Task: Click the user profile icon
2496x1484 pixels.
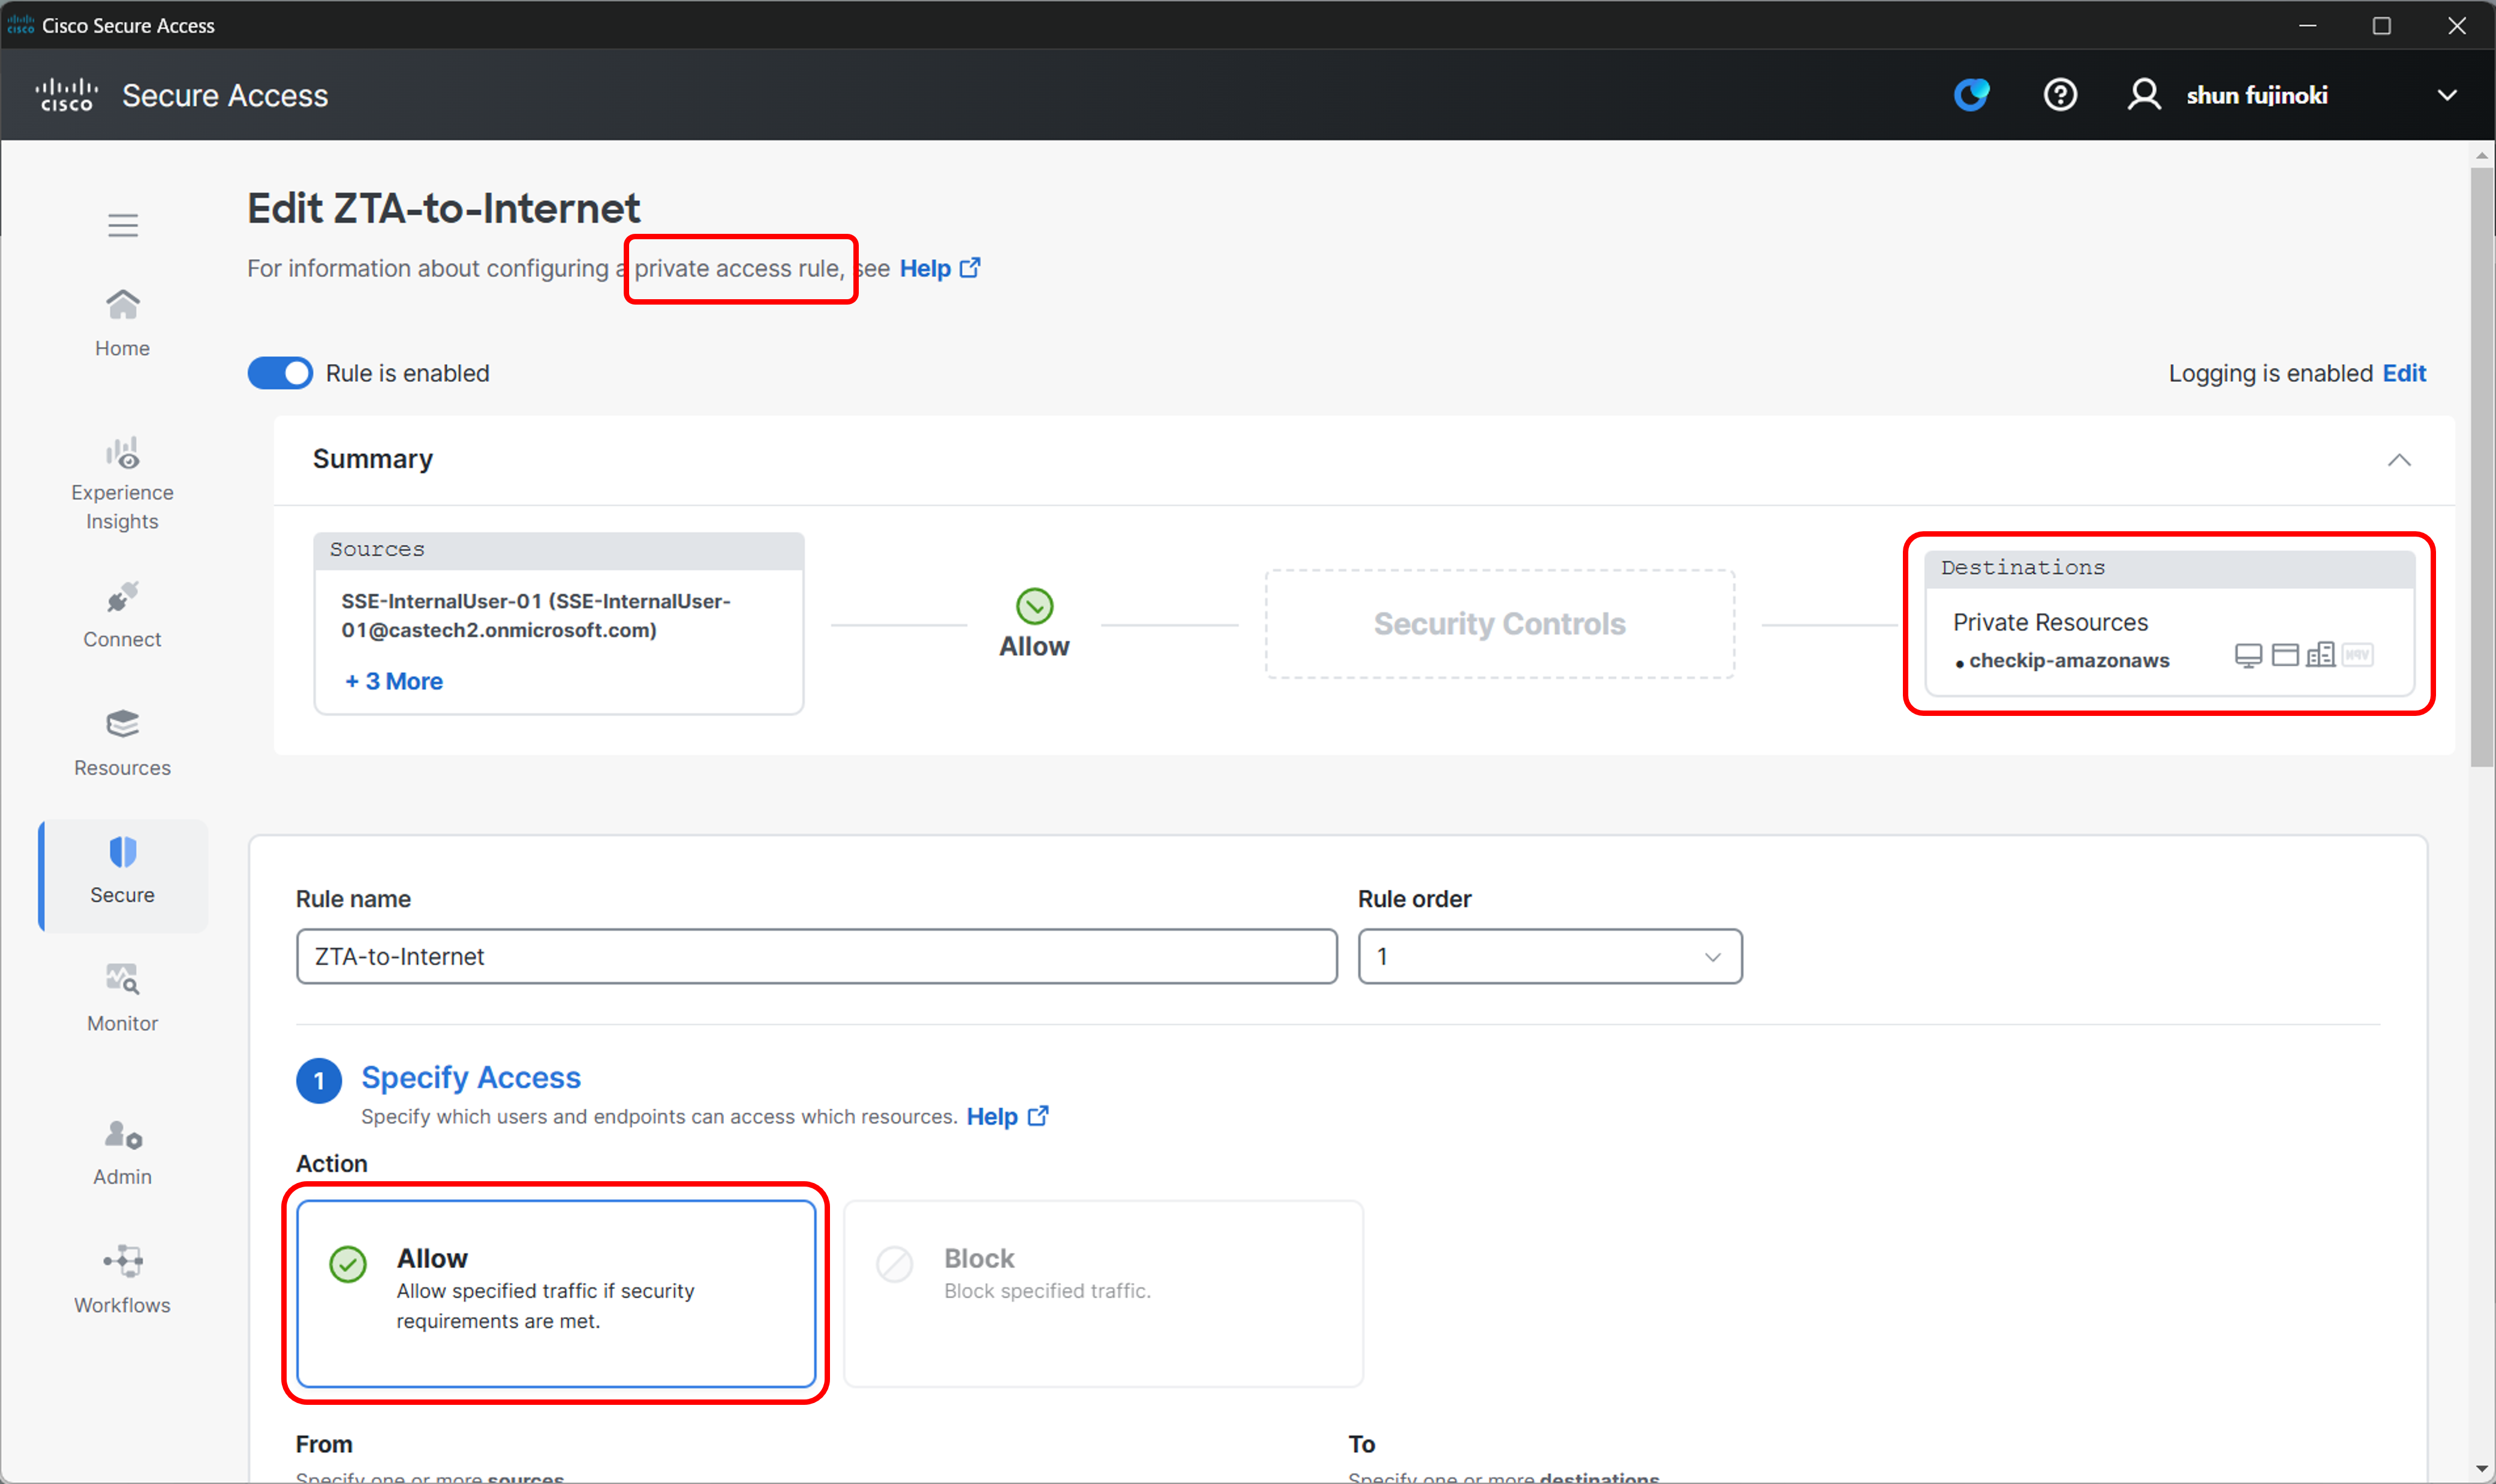Action: coord(2144,95)
